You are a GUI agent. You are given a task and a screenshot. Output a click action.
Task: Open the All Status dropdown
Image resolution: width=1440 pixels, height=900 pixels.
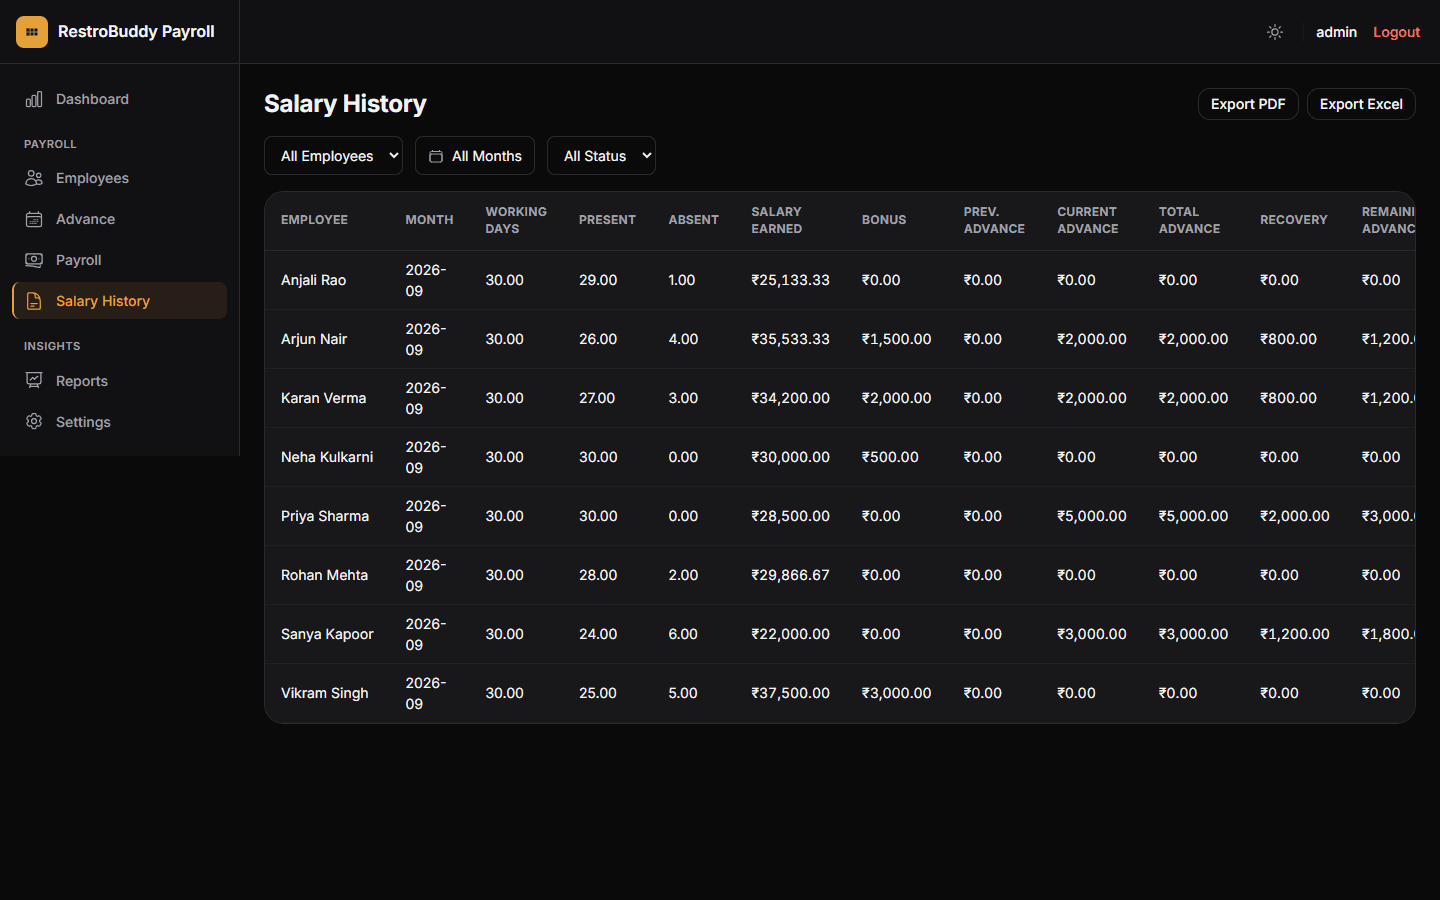tap(601, 156)
